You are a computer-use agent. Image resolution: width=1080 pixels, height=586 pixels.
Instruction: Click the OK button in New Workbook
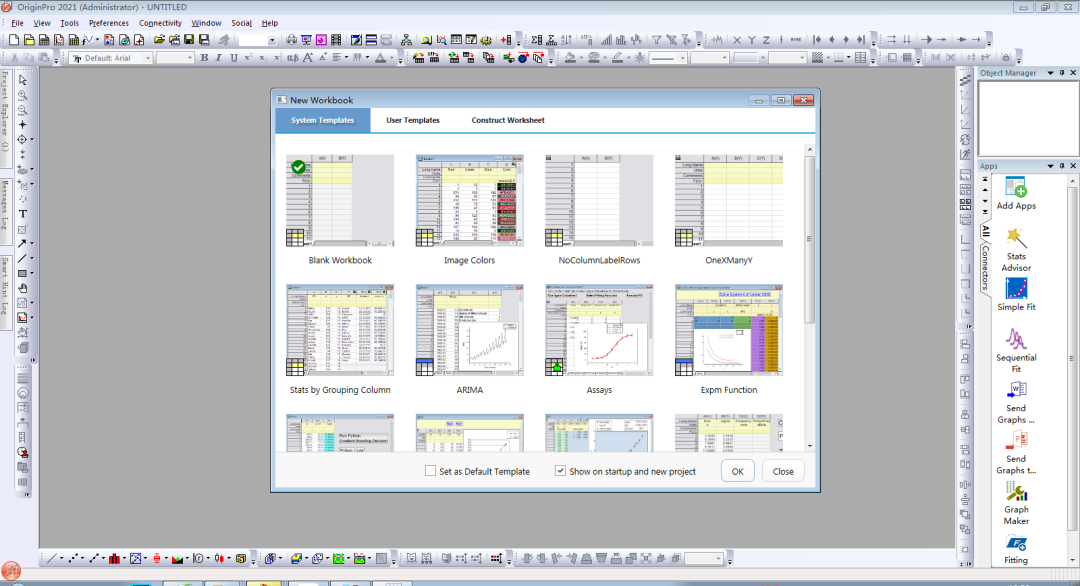pos(738,471)
